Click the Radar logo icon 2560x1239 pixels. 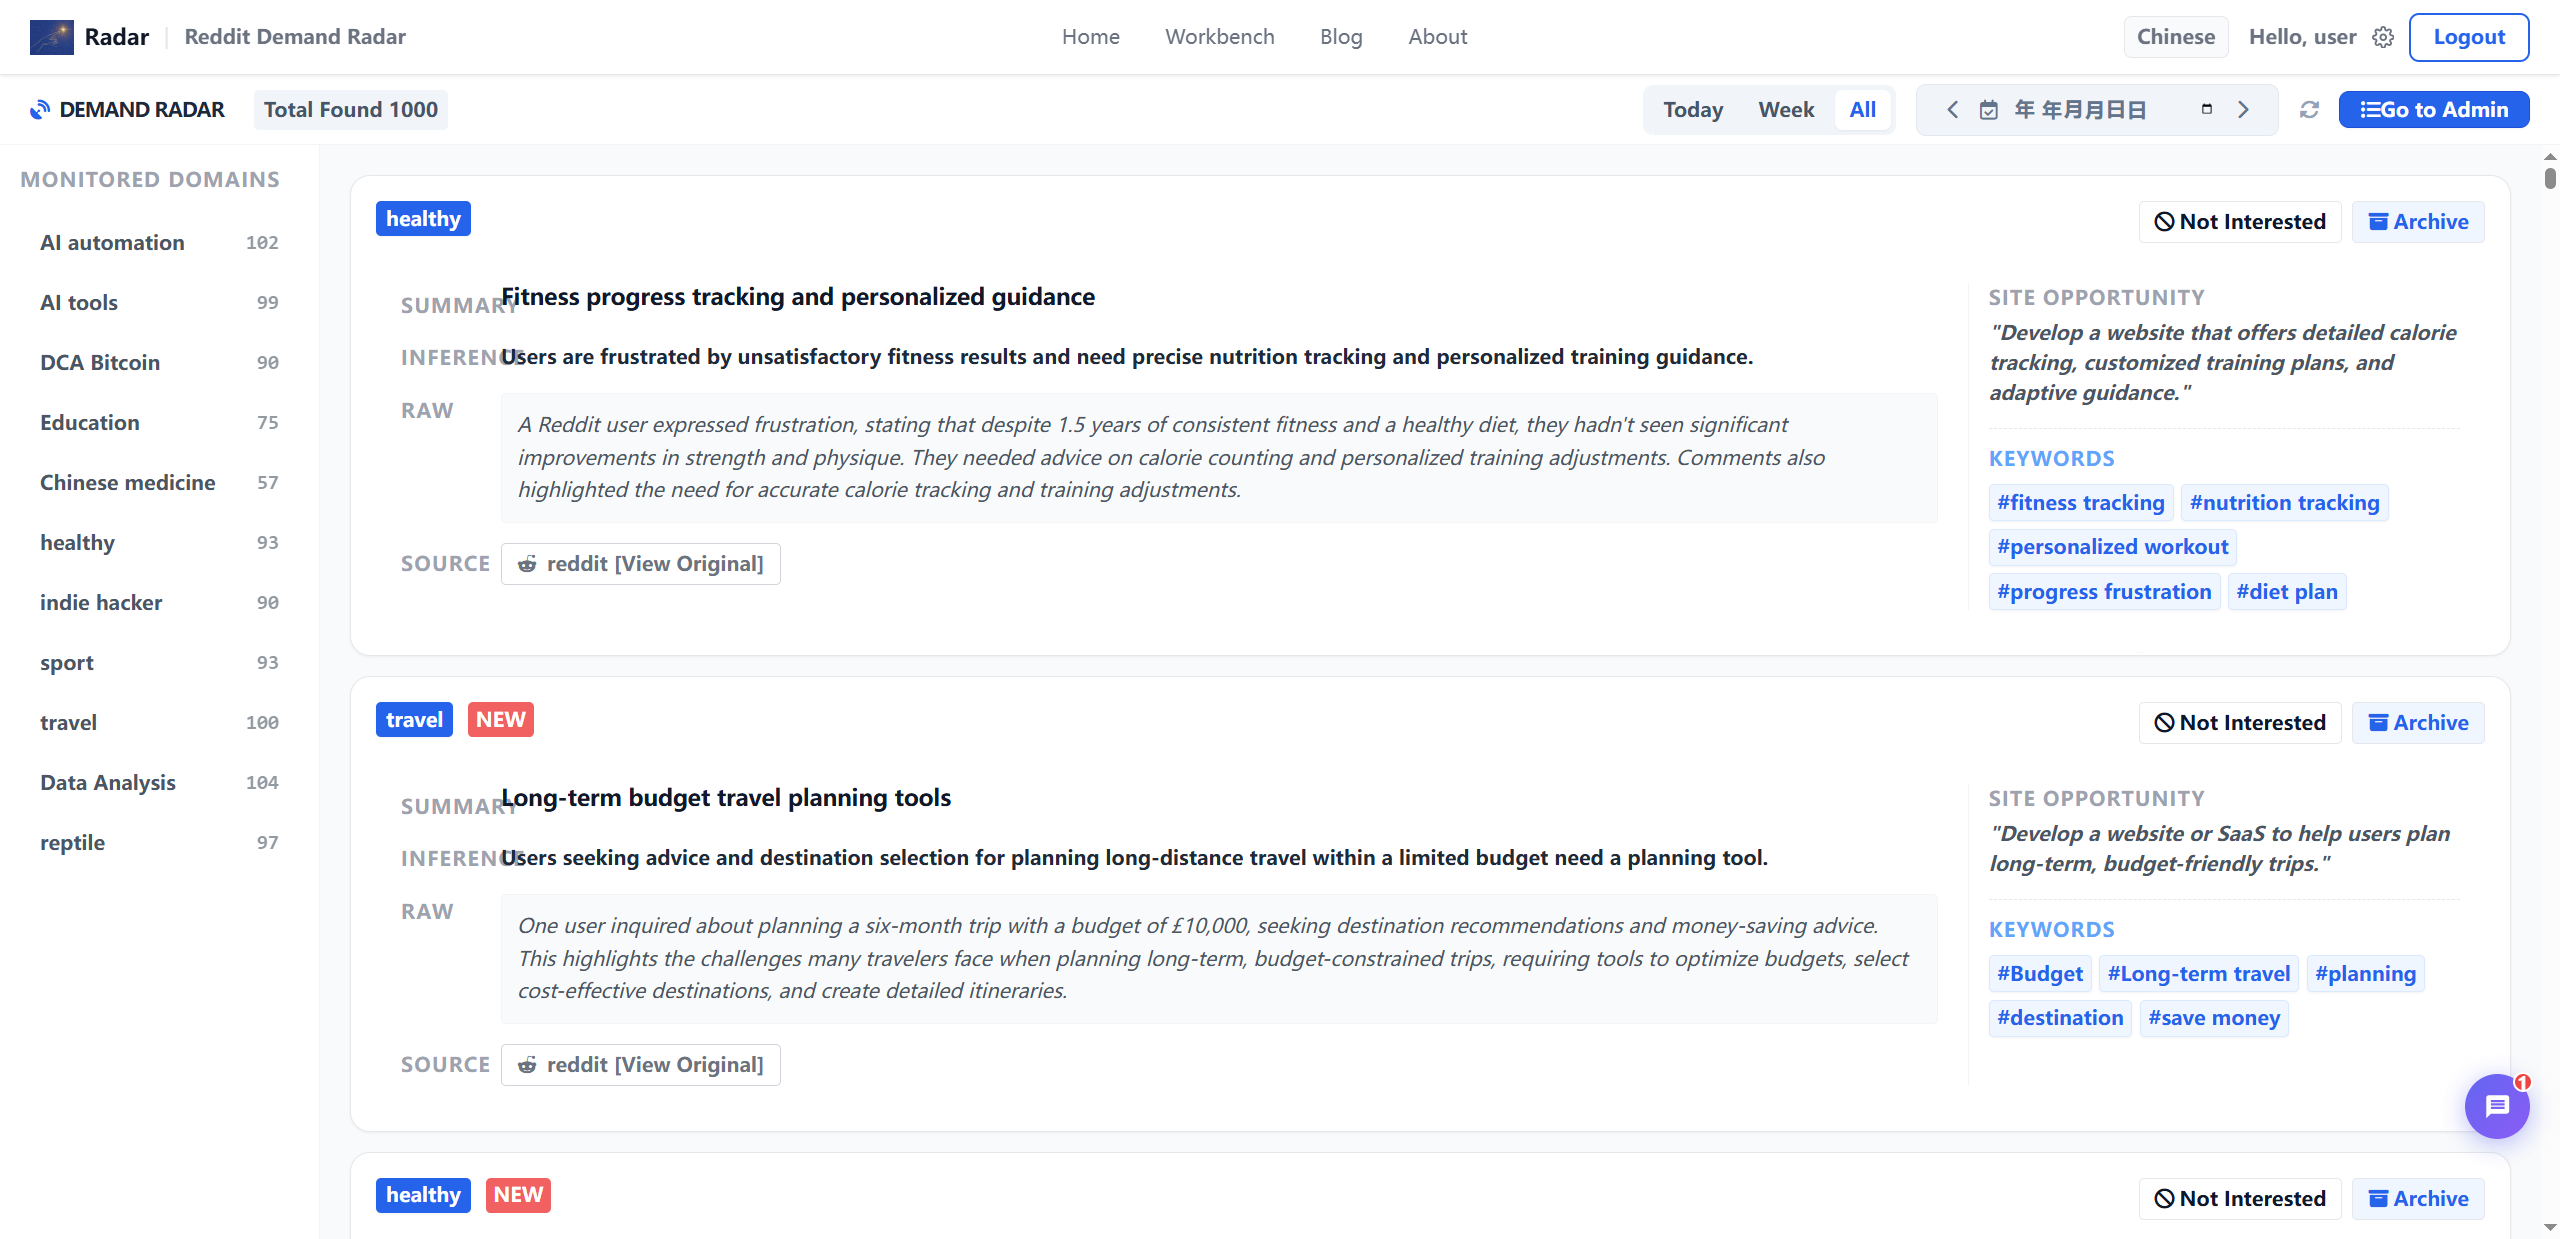[51, 37]
